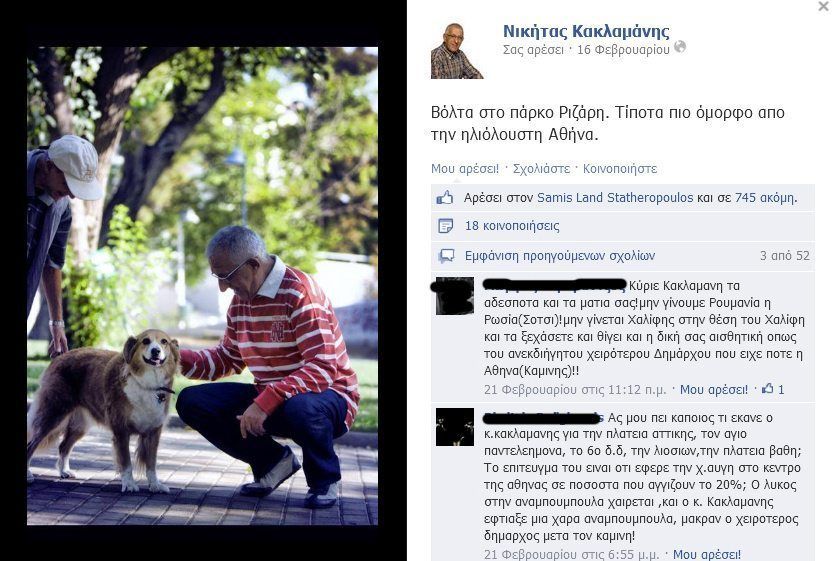Click the photo of man petting dog
832x561 pixels.
pyautogui.click(x=202, y=286)
